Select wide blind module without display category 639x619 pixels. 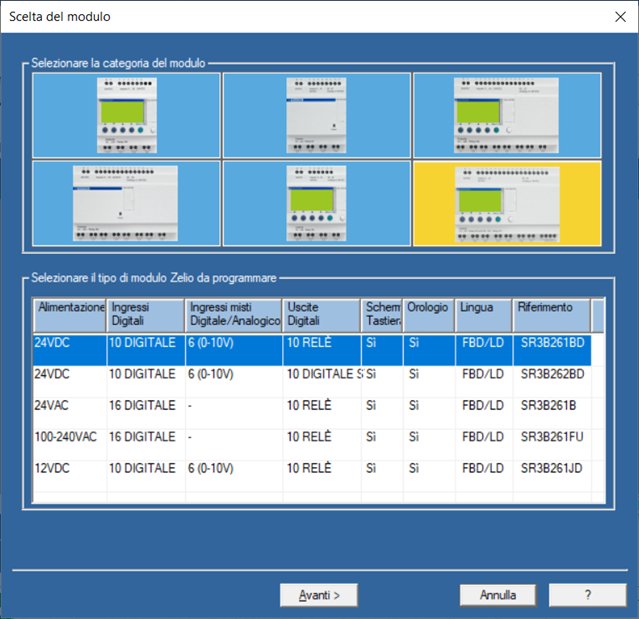point(126,203)
